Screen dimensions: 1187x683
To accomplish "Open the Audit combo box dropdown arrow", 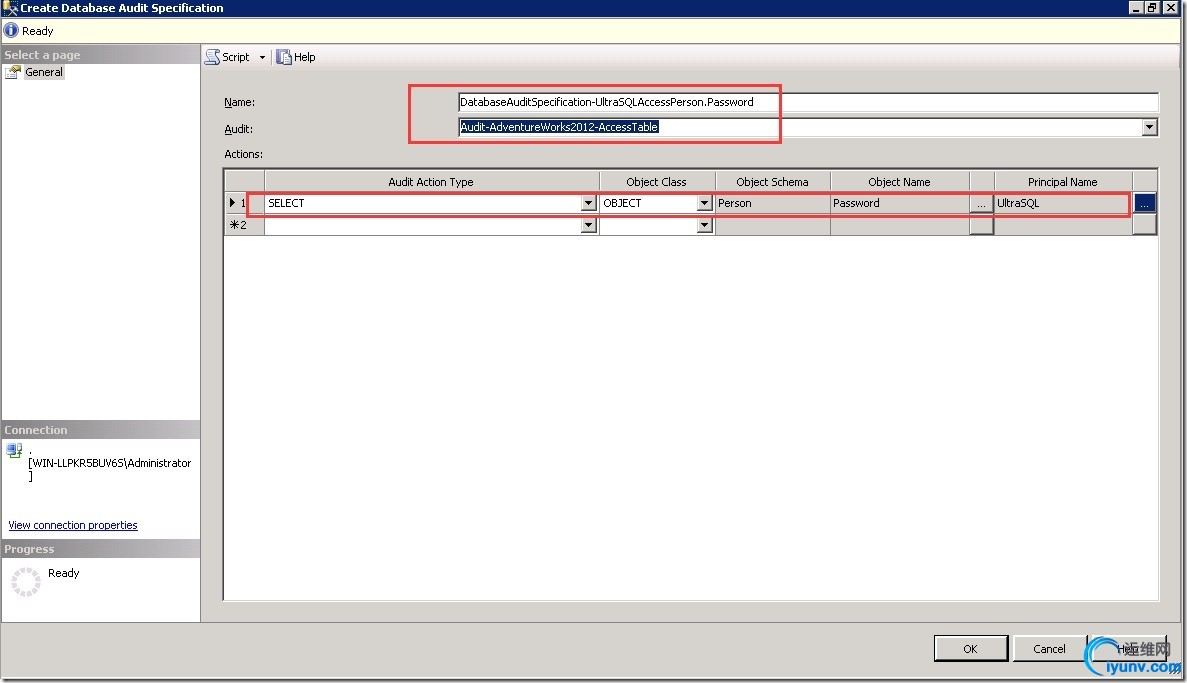I will 1149,127.
